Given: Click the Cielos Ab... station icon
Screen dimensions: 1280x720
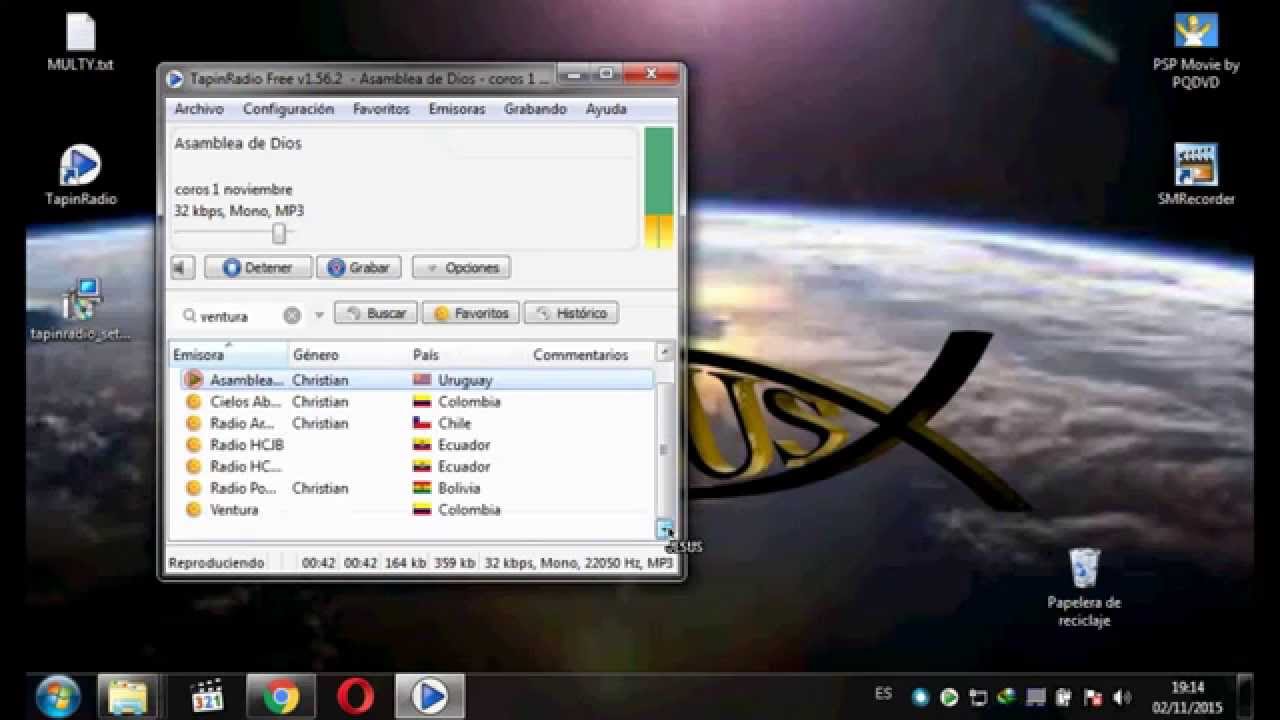Looking at the screenshot, I should [x=194, y=402].
